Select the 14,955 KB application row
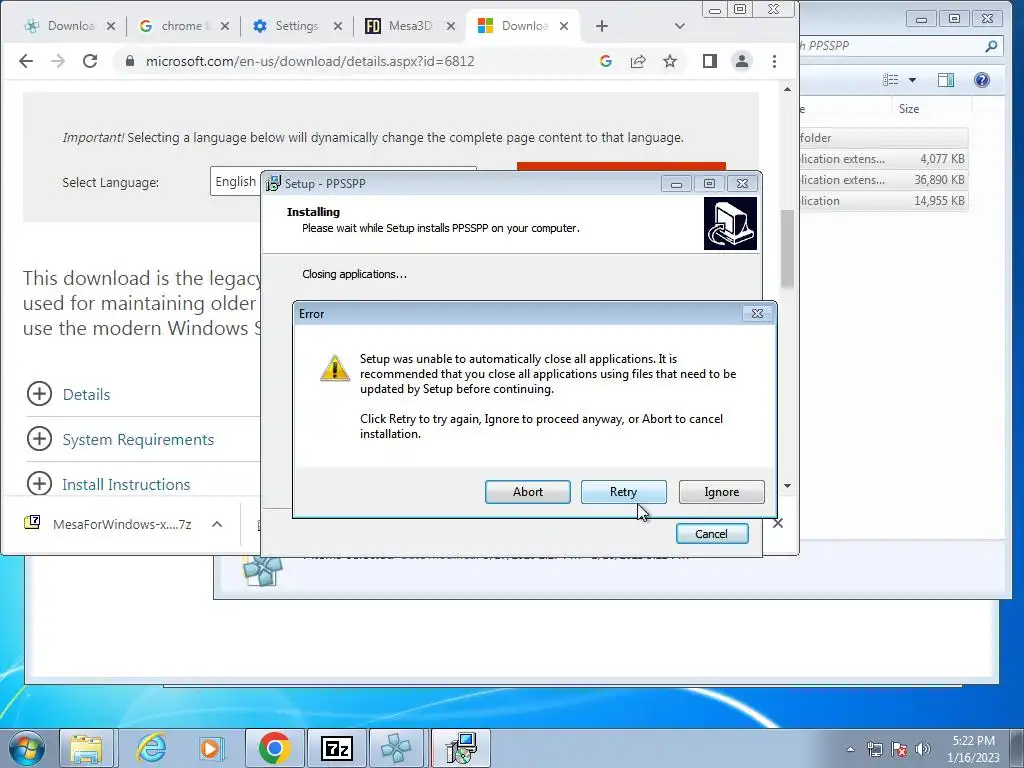1024x768 pixels. coord(884,200)
